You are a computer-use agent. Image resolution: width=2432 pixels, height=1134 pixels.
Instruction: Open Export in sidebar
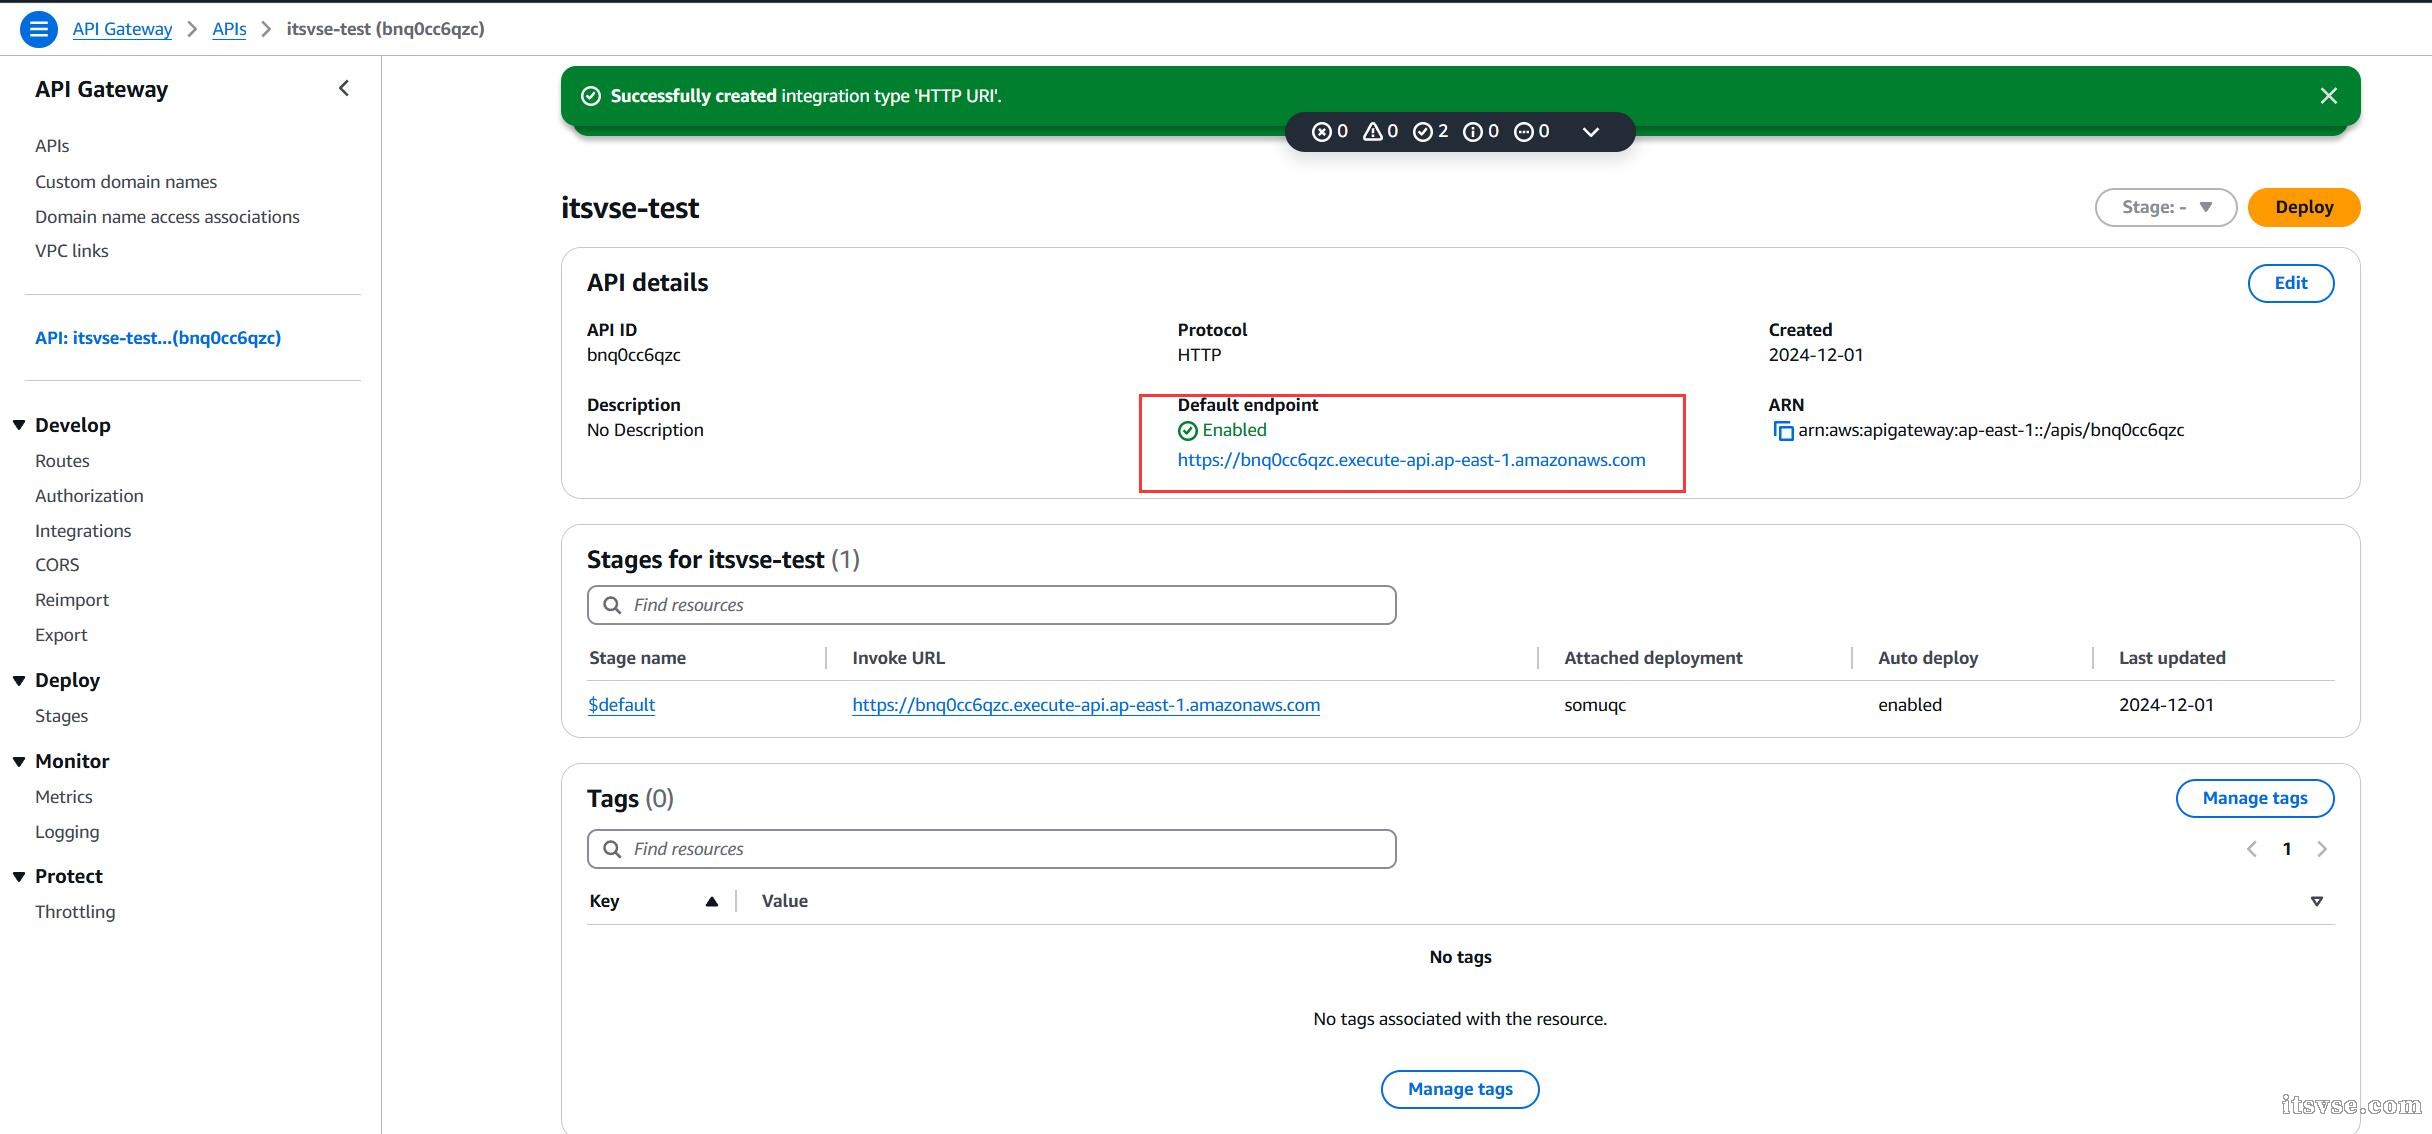tap(61, 635)
